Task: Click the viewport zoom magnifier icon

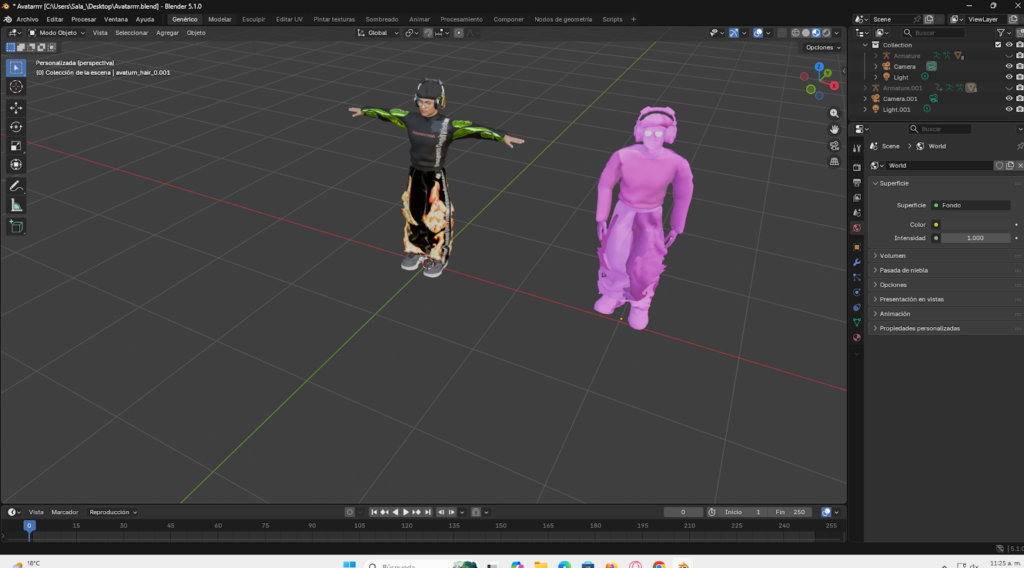Action: [x=834, y=114]
